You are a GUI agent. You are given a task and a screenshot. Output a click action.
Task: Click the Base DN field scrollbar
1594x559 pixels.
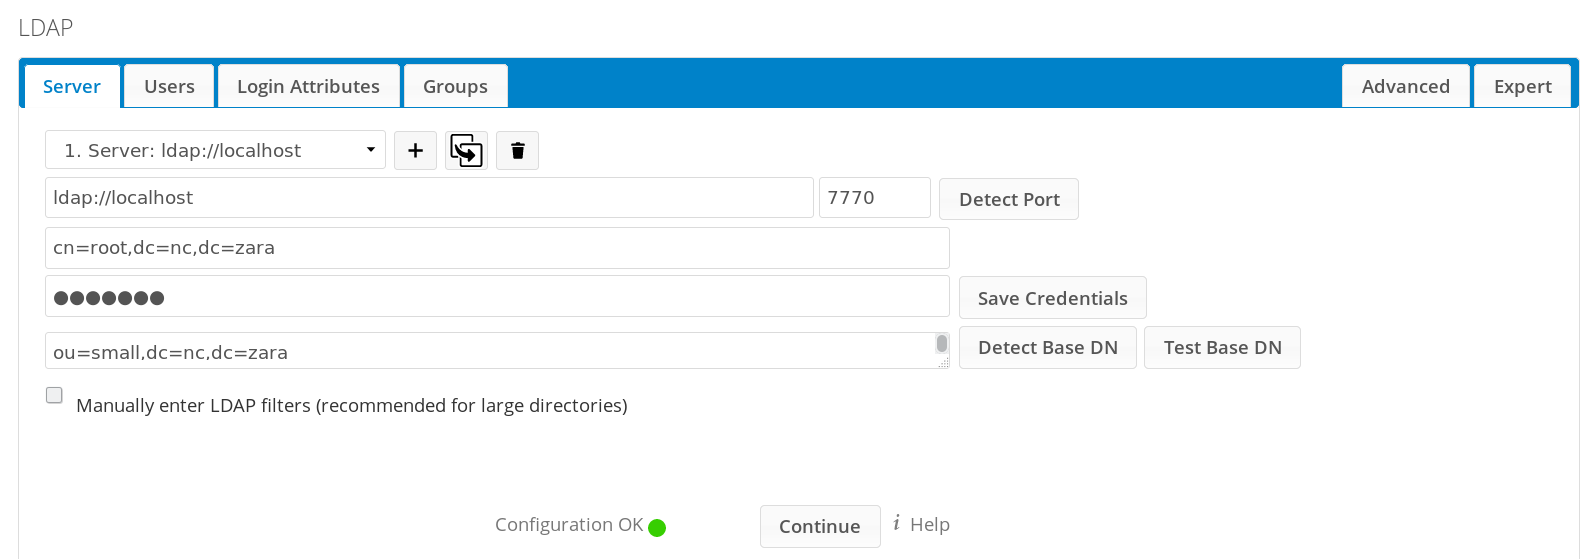941,344
